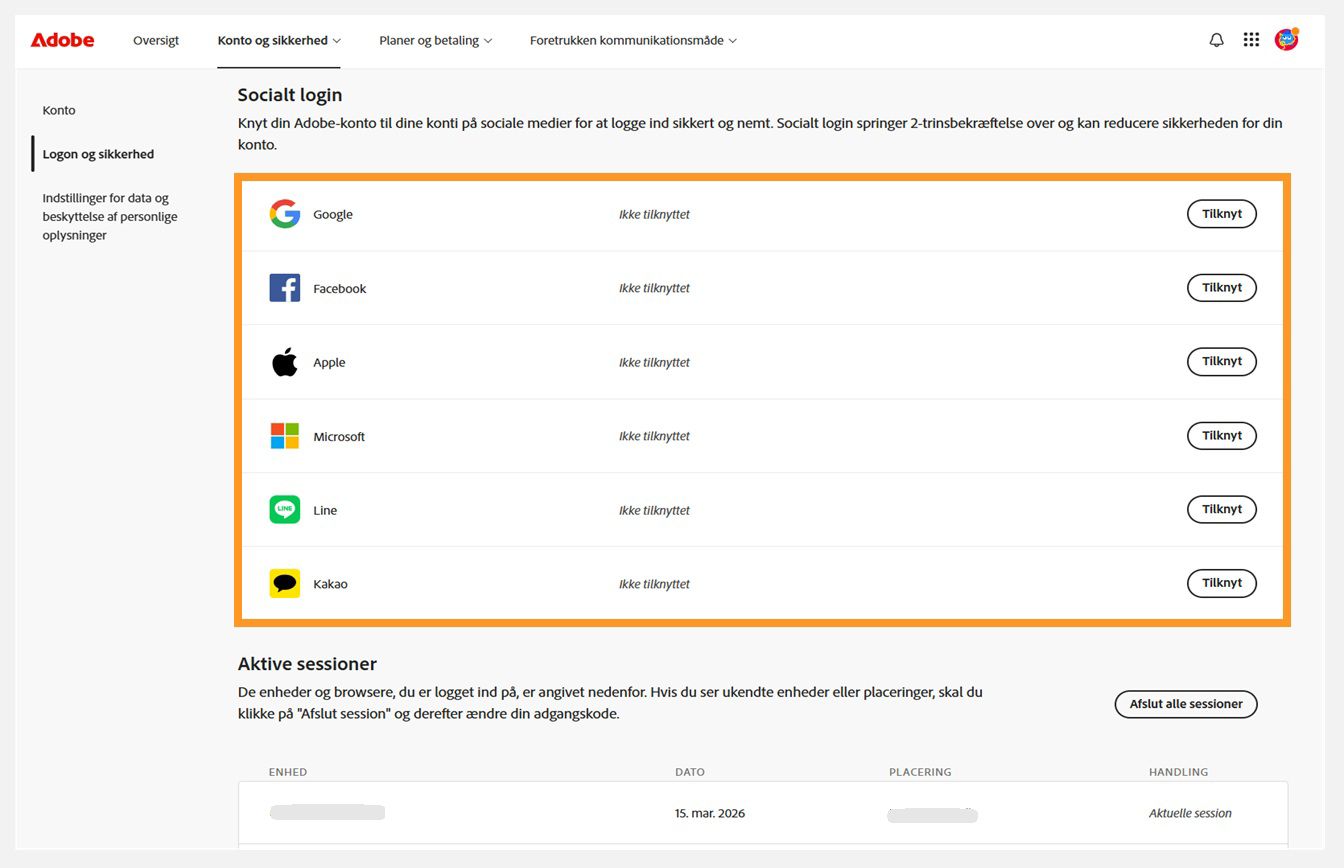Click the Facebook icon in Socialt login

pyautogui.click(x=284, y=287)
